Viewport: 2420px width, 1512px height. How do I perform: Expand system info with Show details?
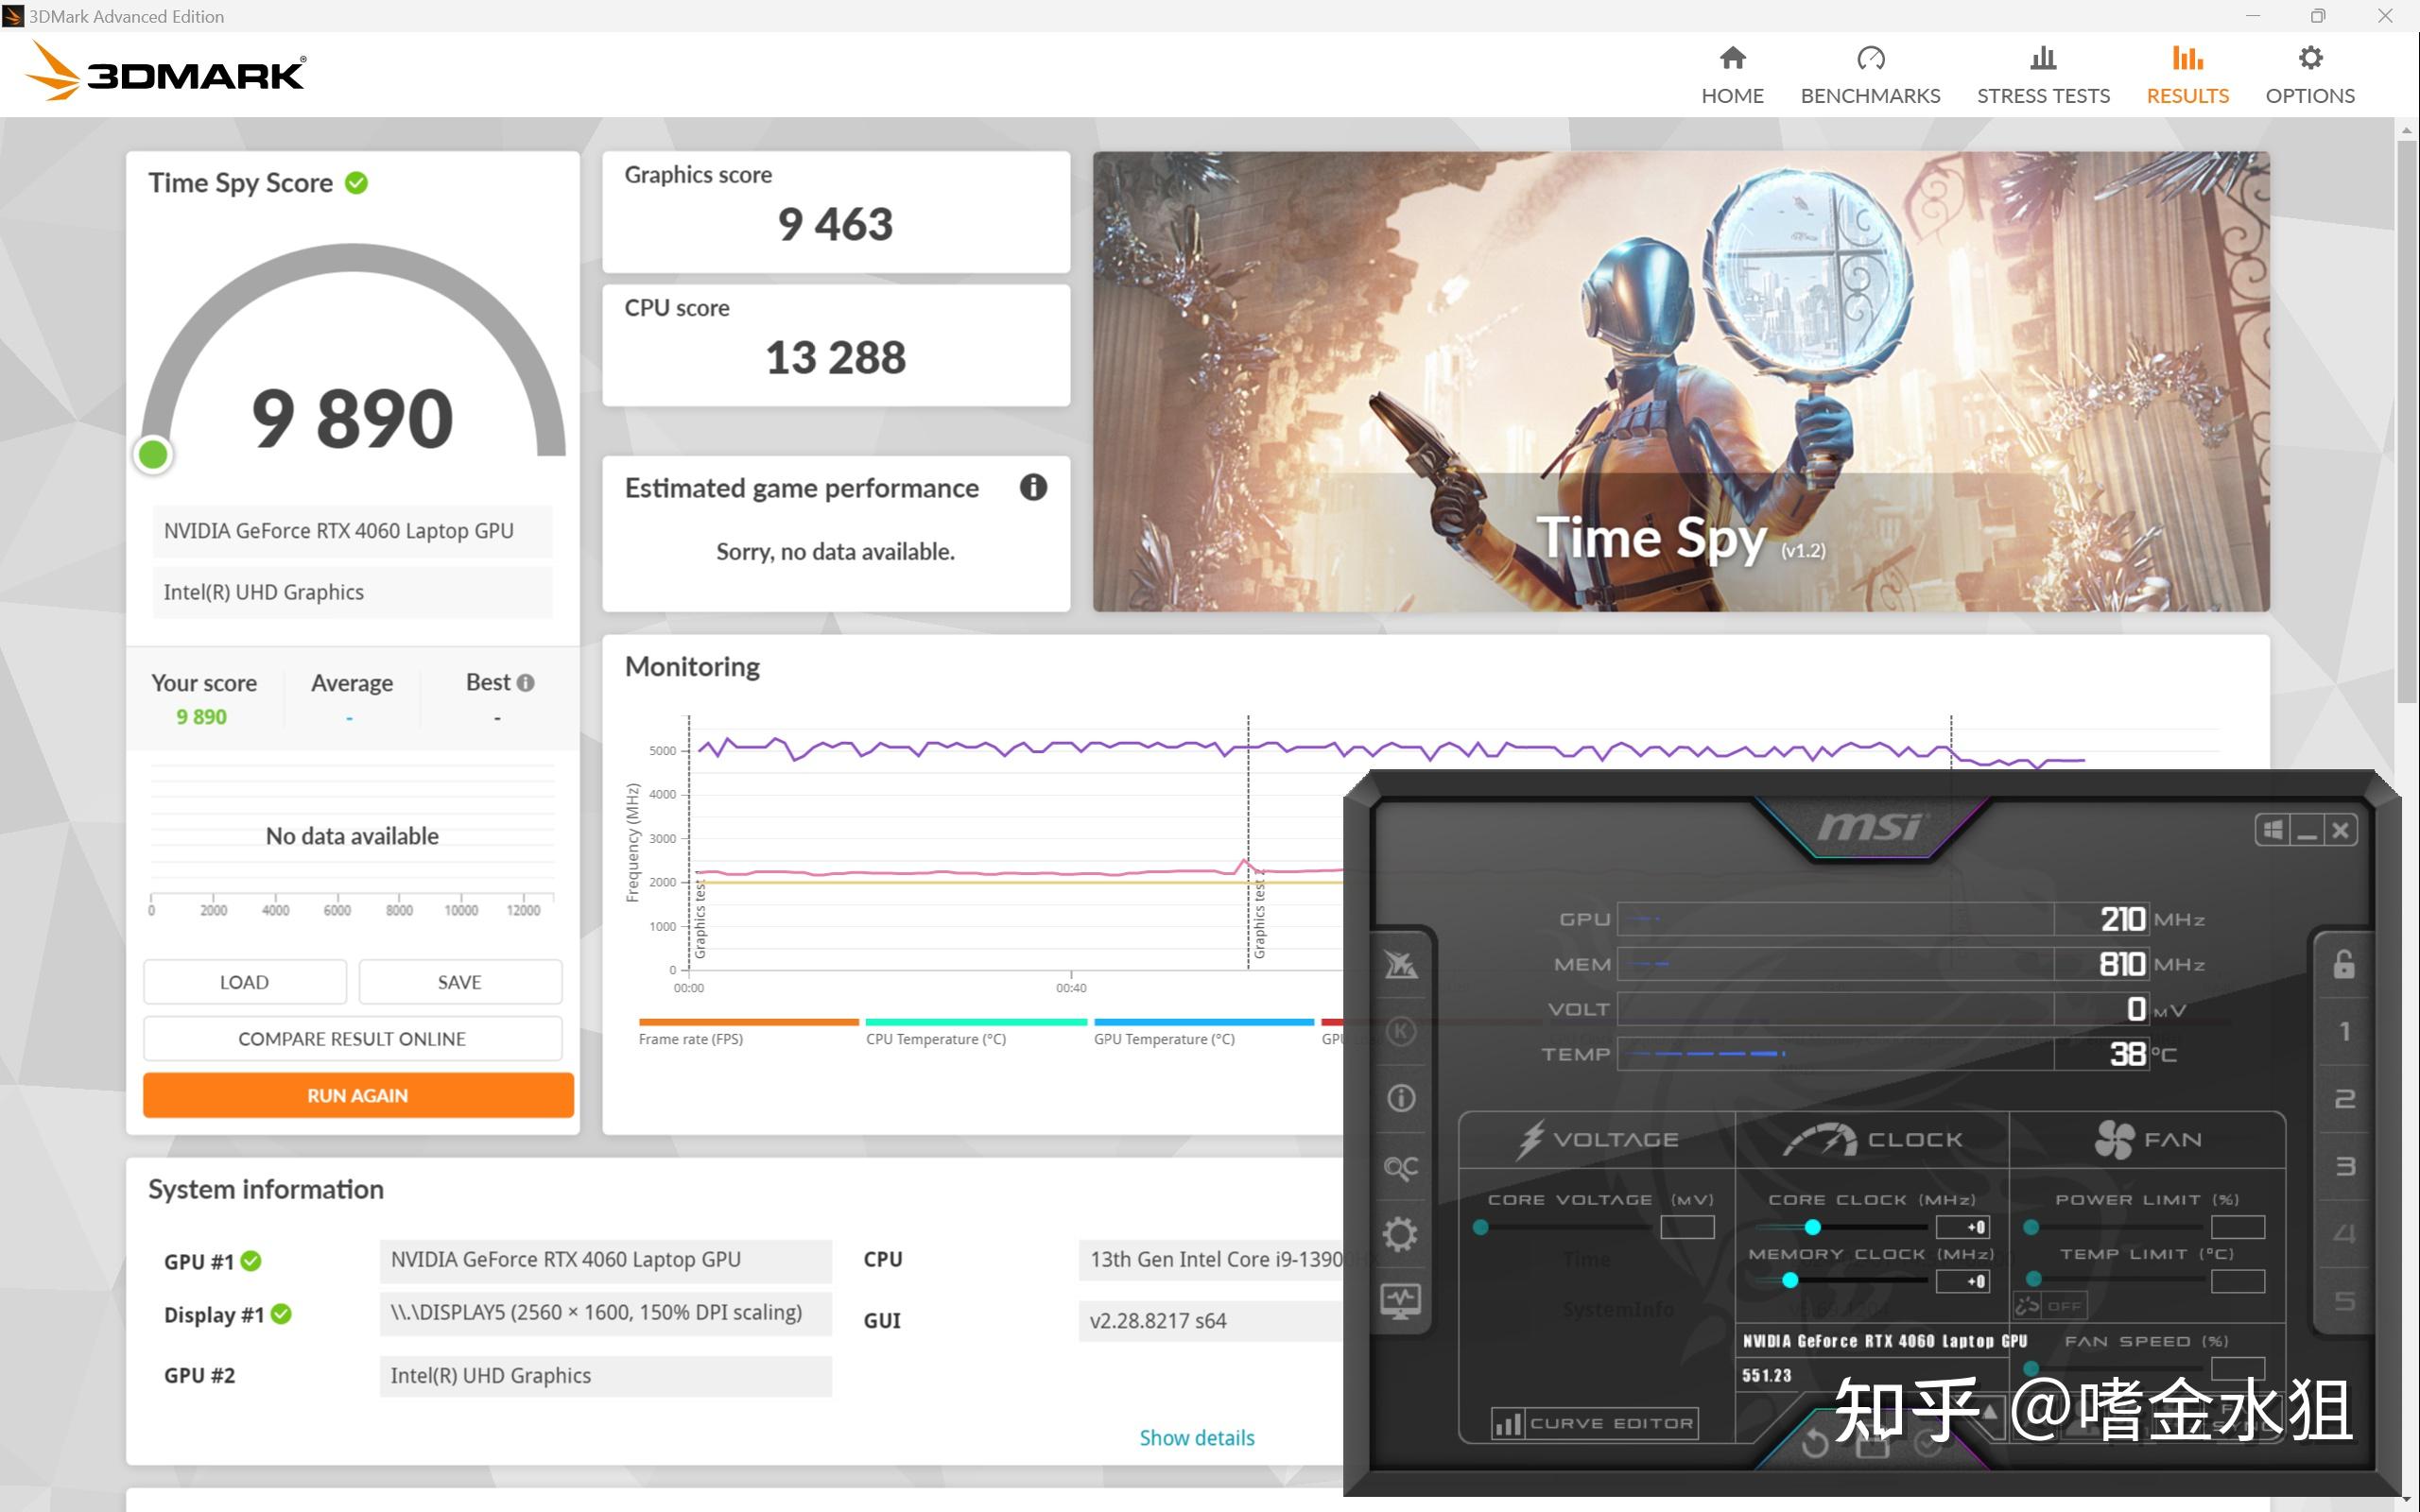[1196, 1437]
